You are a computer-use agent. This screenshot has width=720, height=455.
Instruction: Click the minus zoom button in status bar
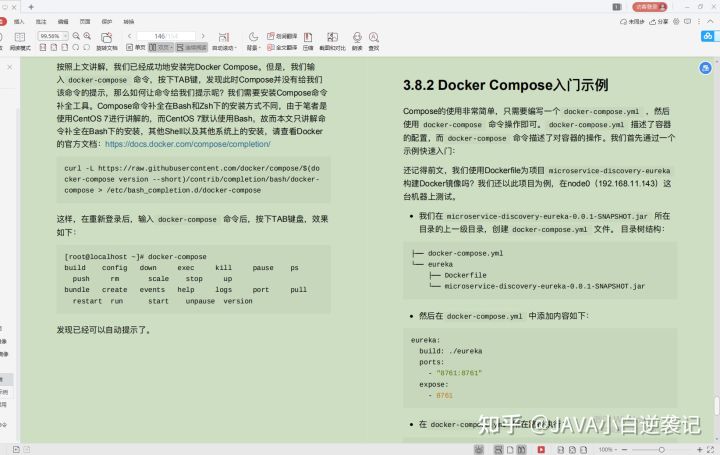point(624,449)
